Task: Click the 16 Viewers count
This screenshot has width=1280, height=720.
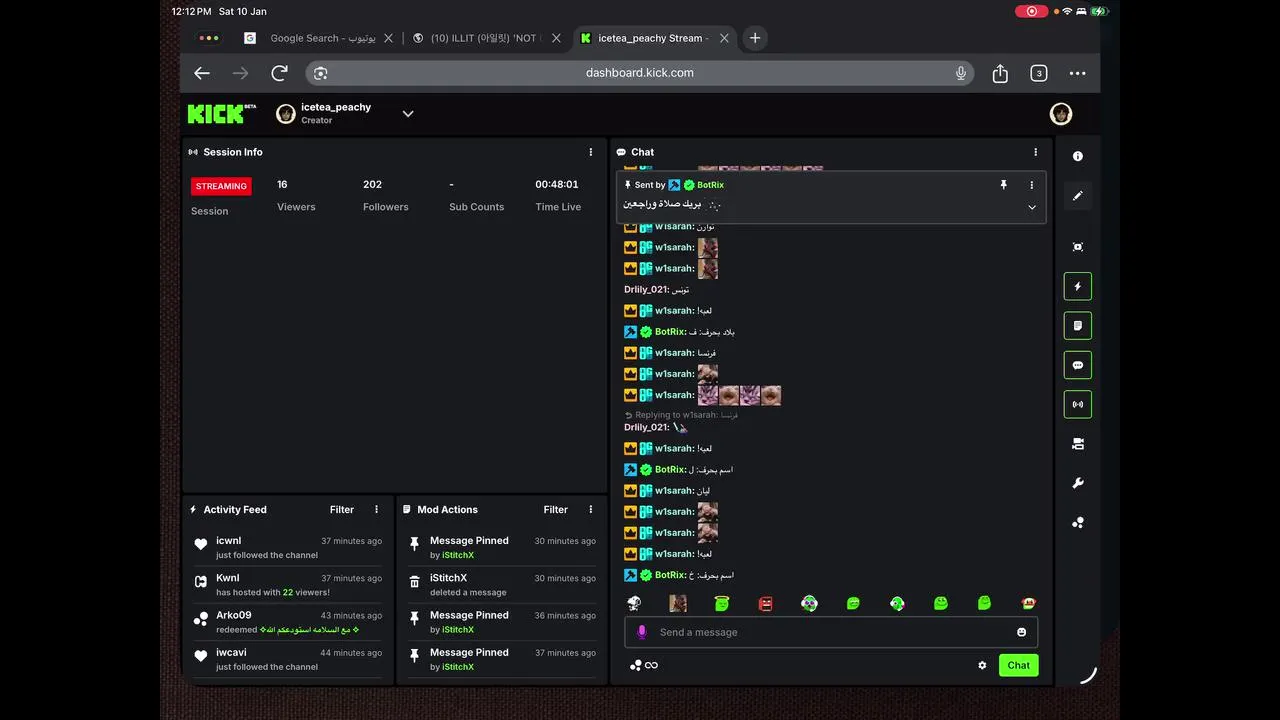Action: [x=282, y=184]
